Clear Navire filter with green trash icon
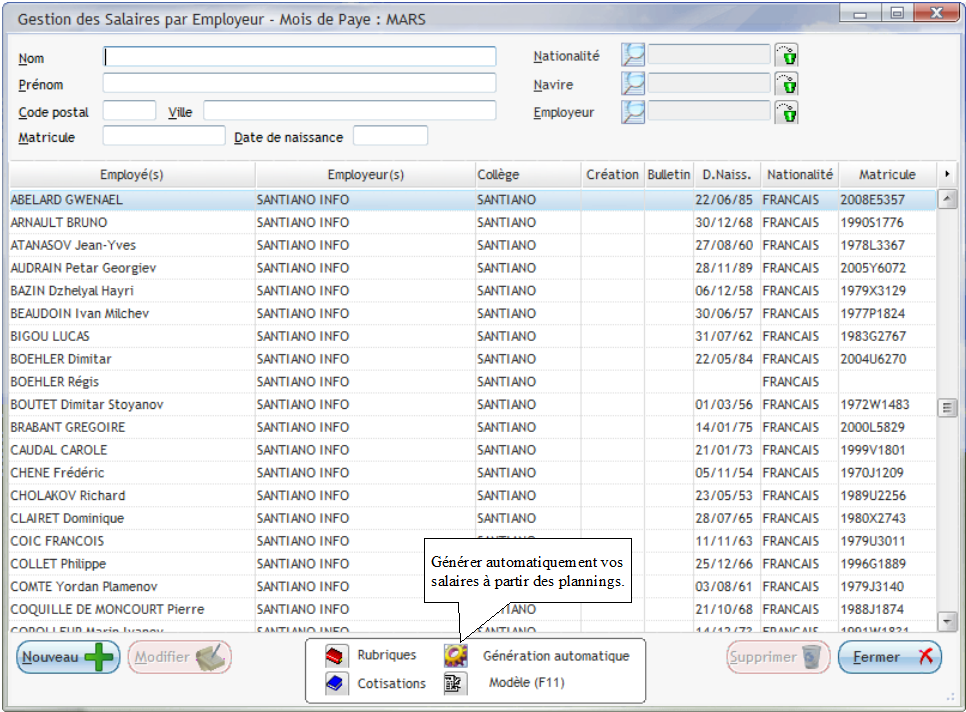This screenshot has width=966, height=712. pos(788,84)
